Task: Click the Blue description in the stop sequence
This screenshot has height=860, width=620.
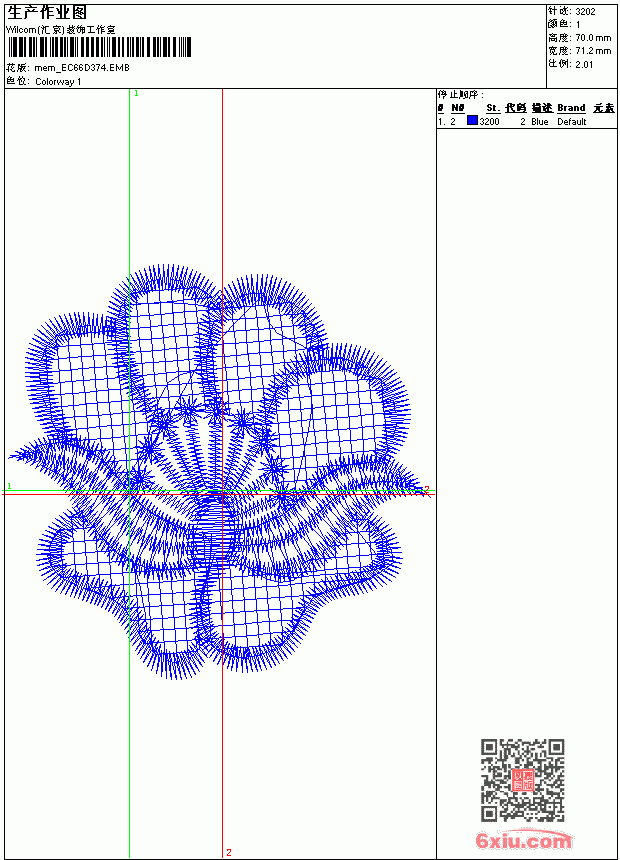Action: (x=539, y=122)
